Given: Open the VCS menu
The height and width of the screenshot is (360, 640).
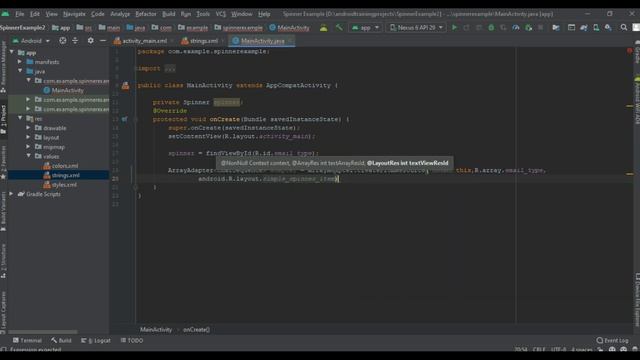Looking at the screenshot, I should click(220, 14).
